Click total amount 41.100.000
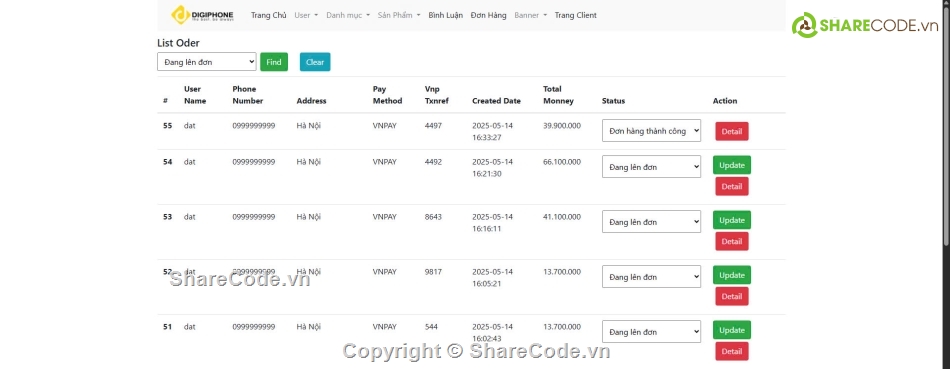The width and height of the screenshot is (950, 369). click(562, 217)
